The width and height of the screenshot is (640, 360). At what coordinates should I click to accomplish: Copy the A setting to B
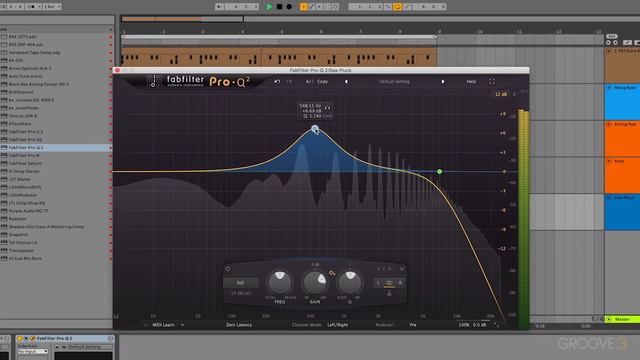[x=322, y=82]
